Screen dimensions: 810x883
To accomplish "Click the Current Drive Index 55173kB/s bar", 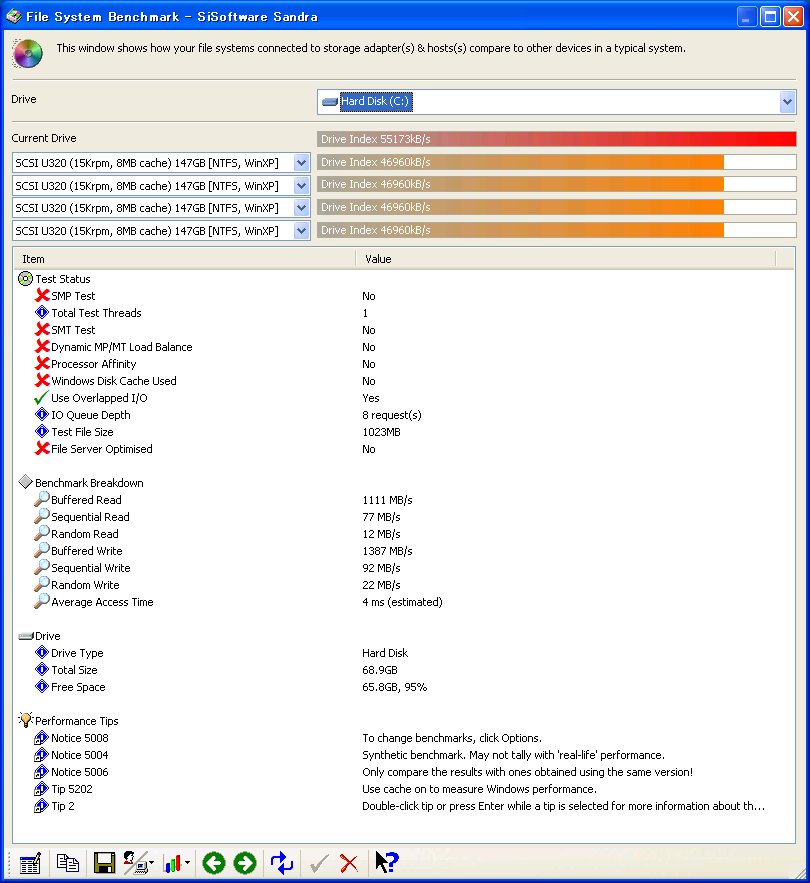I will [557, 139].
